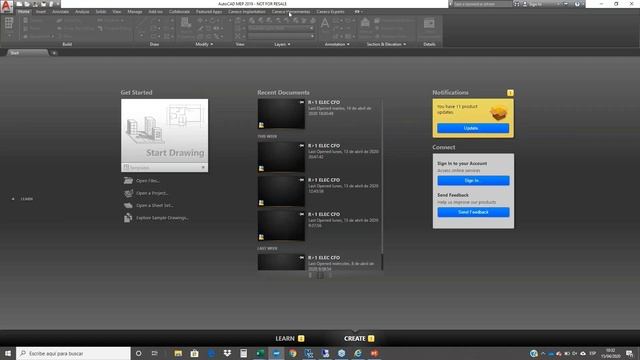This screenshot has width=640, height=360.
Task: Select the Manage ribbon tab
Action: (x=135, y=11)
